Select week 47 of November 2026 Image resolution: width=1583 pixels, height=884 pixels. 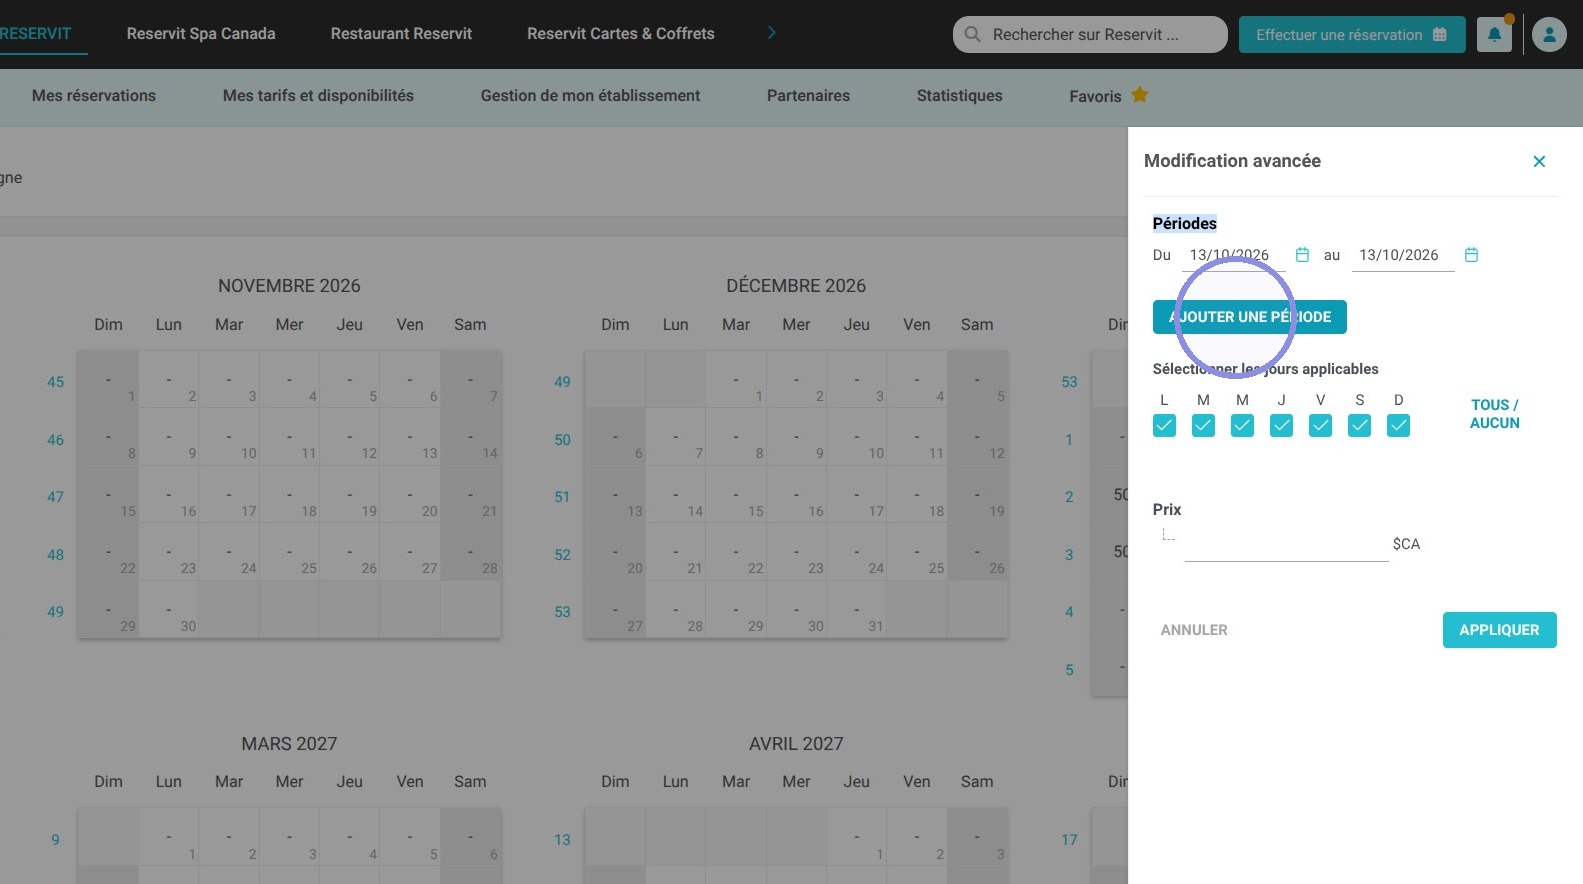[x=55, y=497]
